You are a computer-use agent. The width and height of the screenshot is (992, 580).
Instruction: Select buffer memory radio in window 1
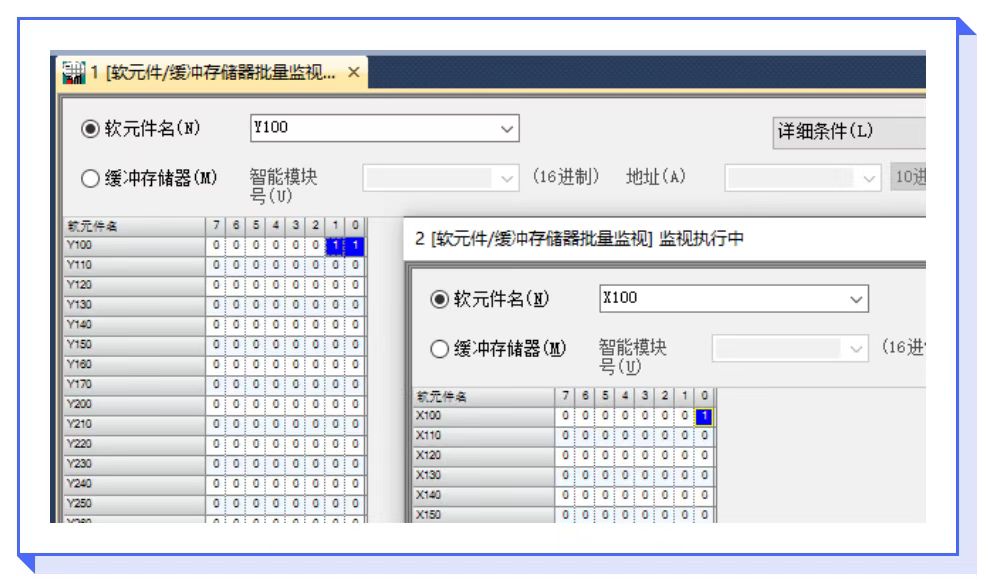[90, 179]
